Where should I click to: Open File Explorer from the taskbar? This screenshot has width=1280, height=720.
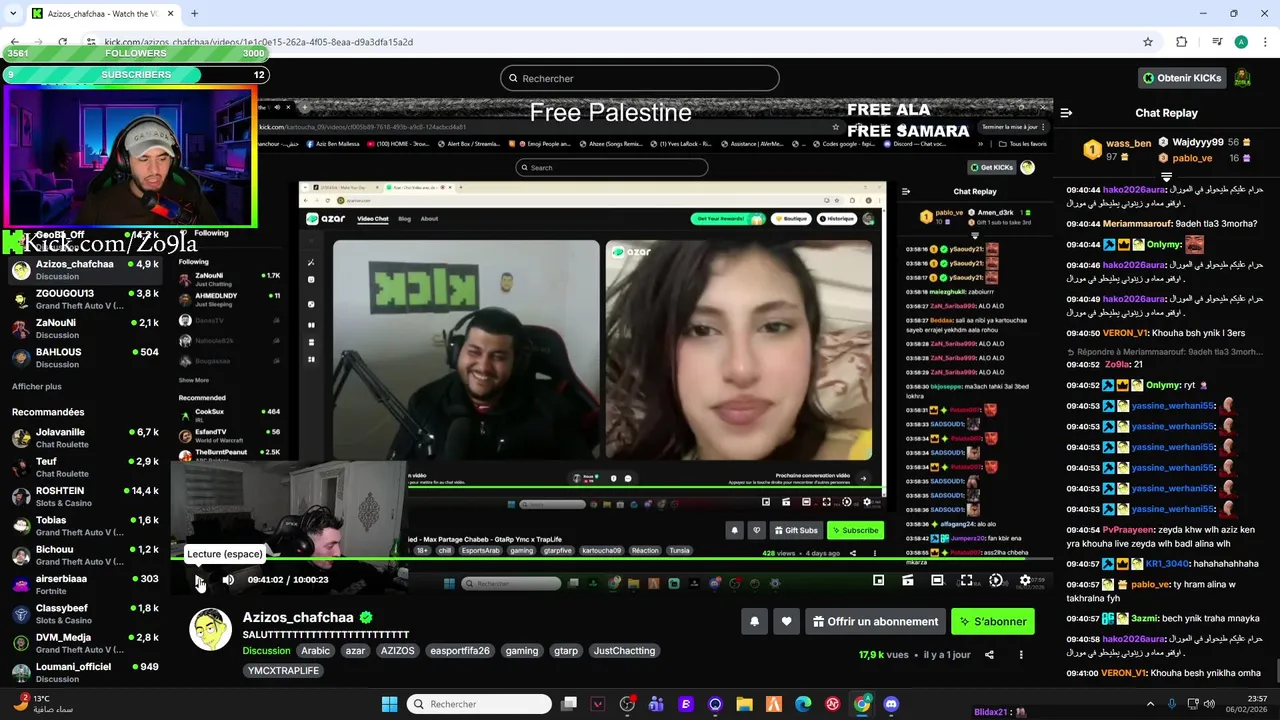[744, 704]
